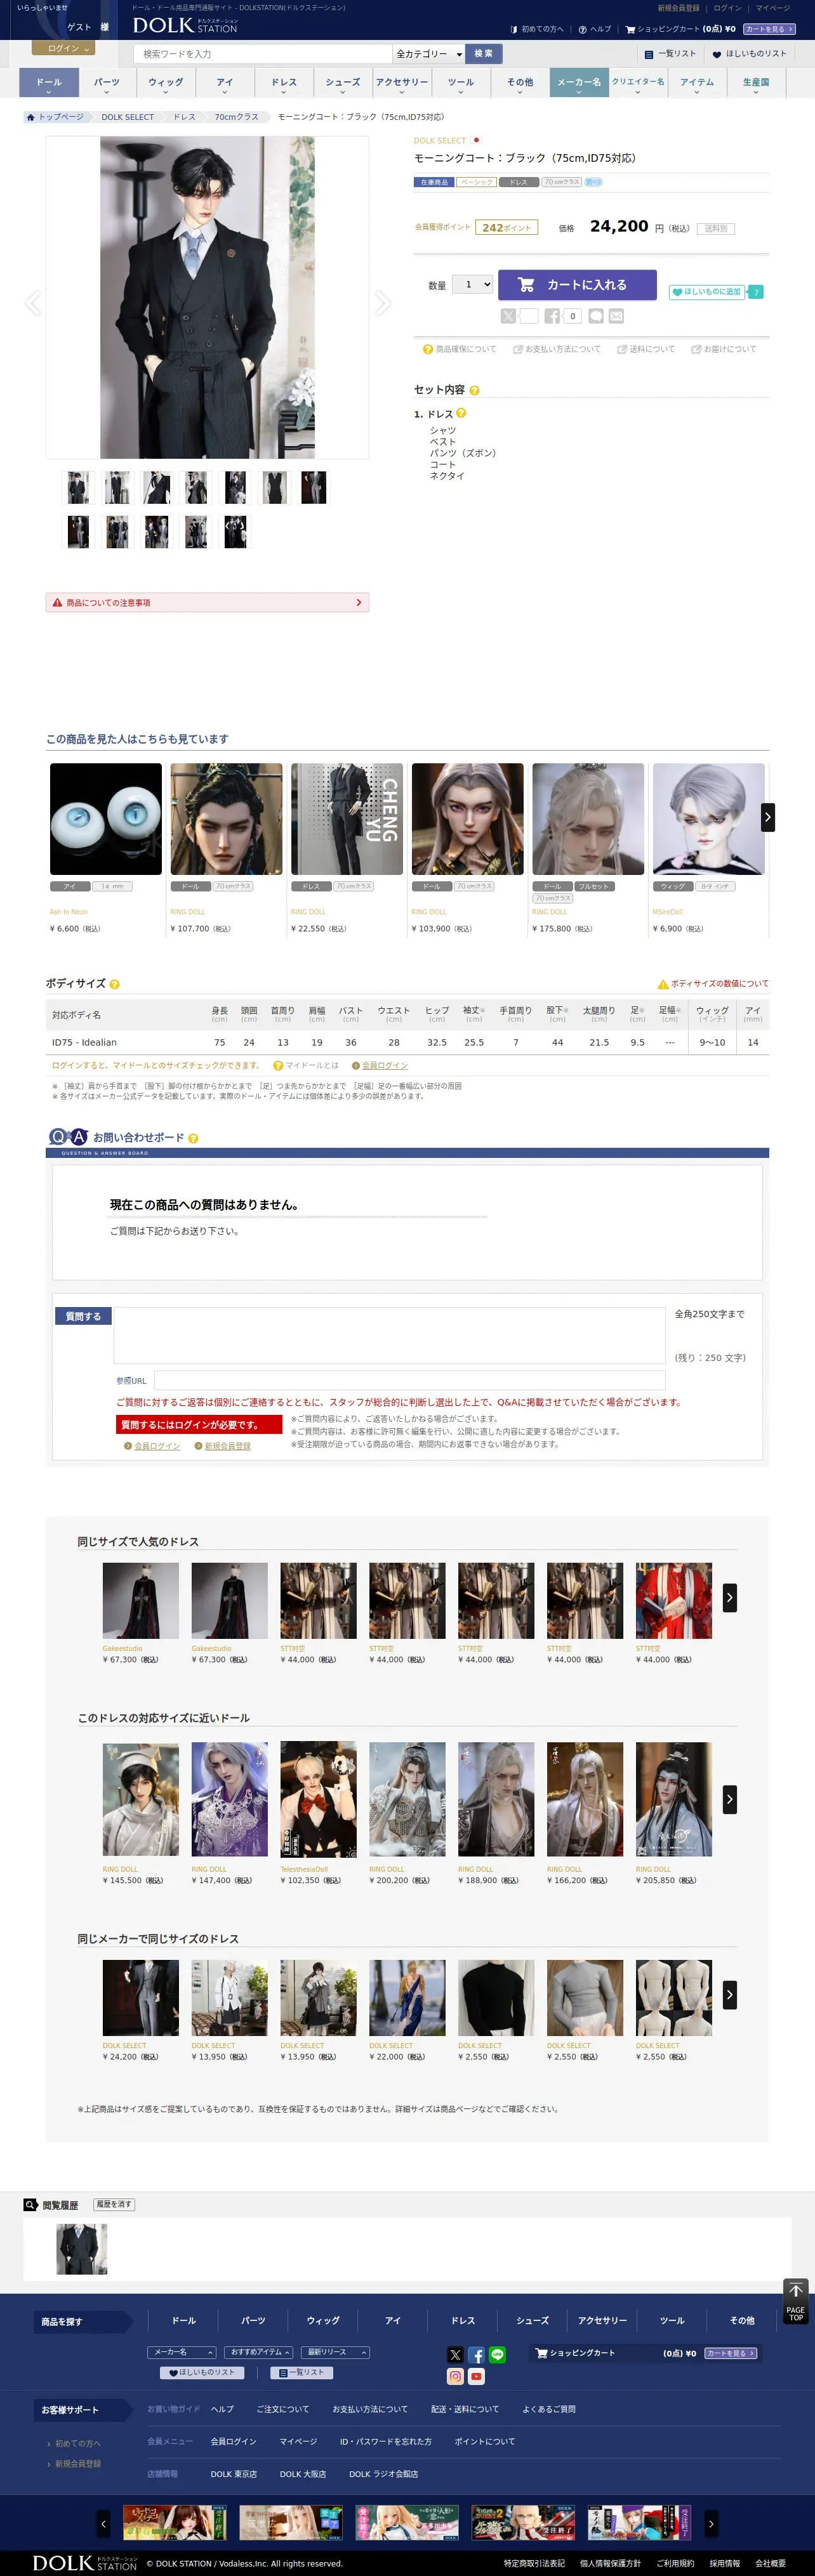This screenshot has height=2576, width=815.
Task: Open the 生産国 top navigation tab
Action: [756, 82]
